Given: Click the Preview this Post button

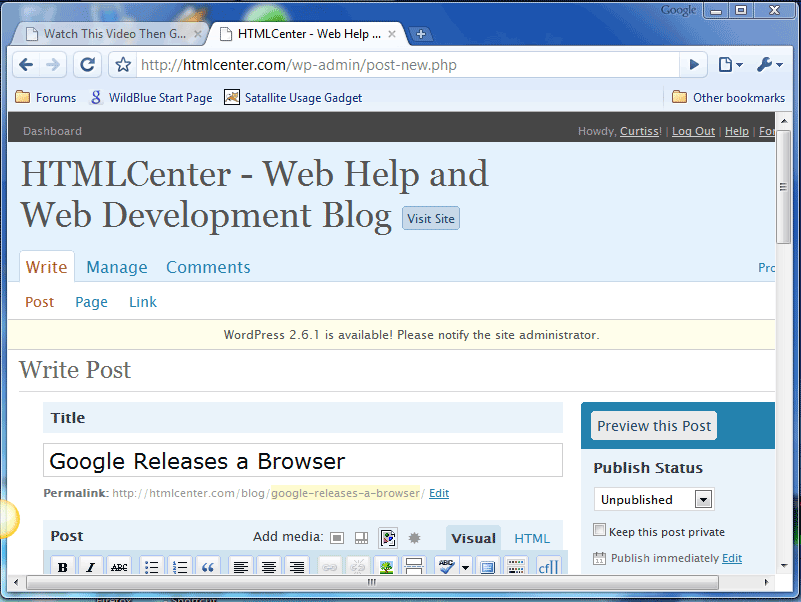Looking at the screenshot, I should pos(654,426).
